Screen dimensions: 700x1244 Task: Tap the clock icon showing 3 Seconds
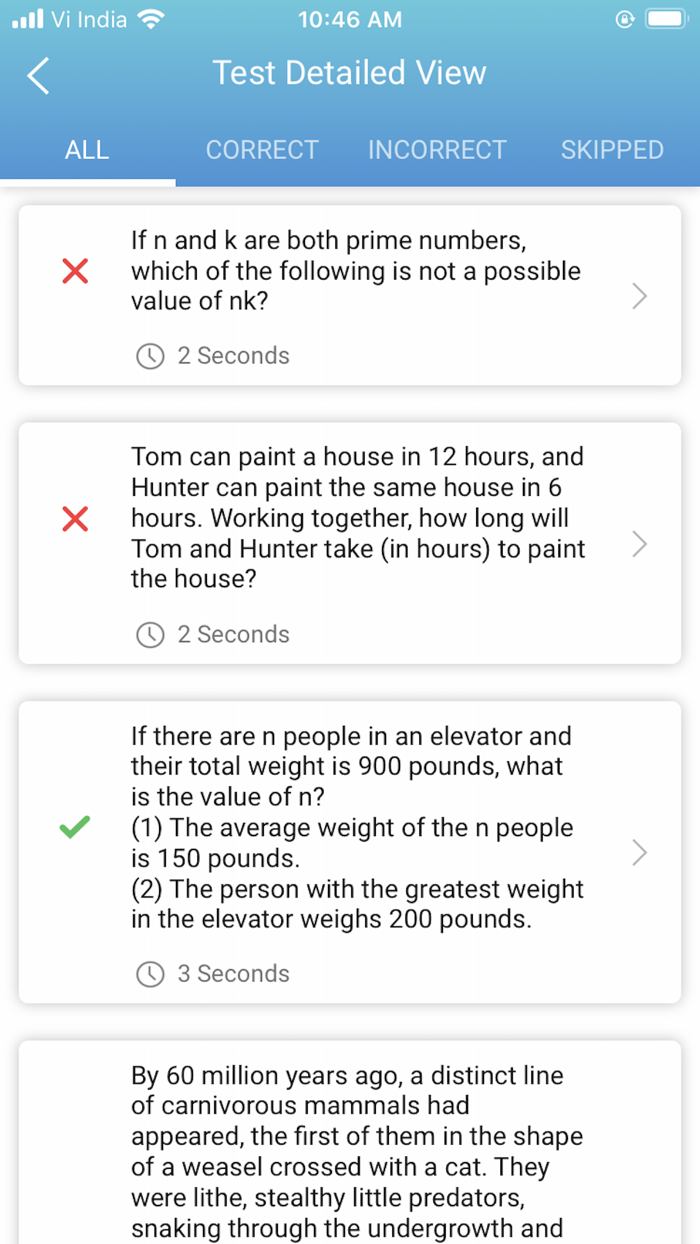tap(149, 973)
